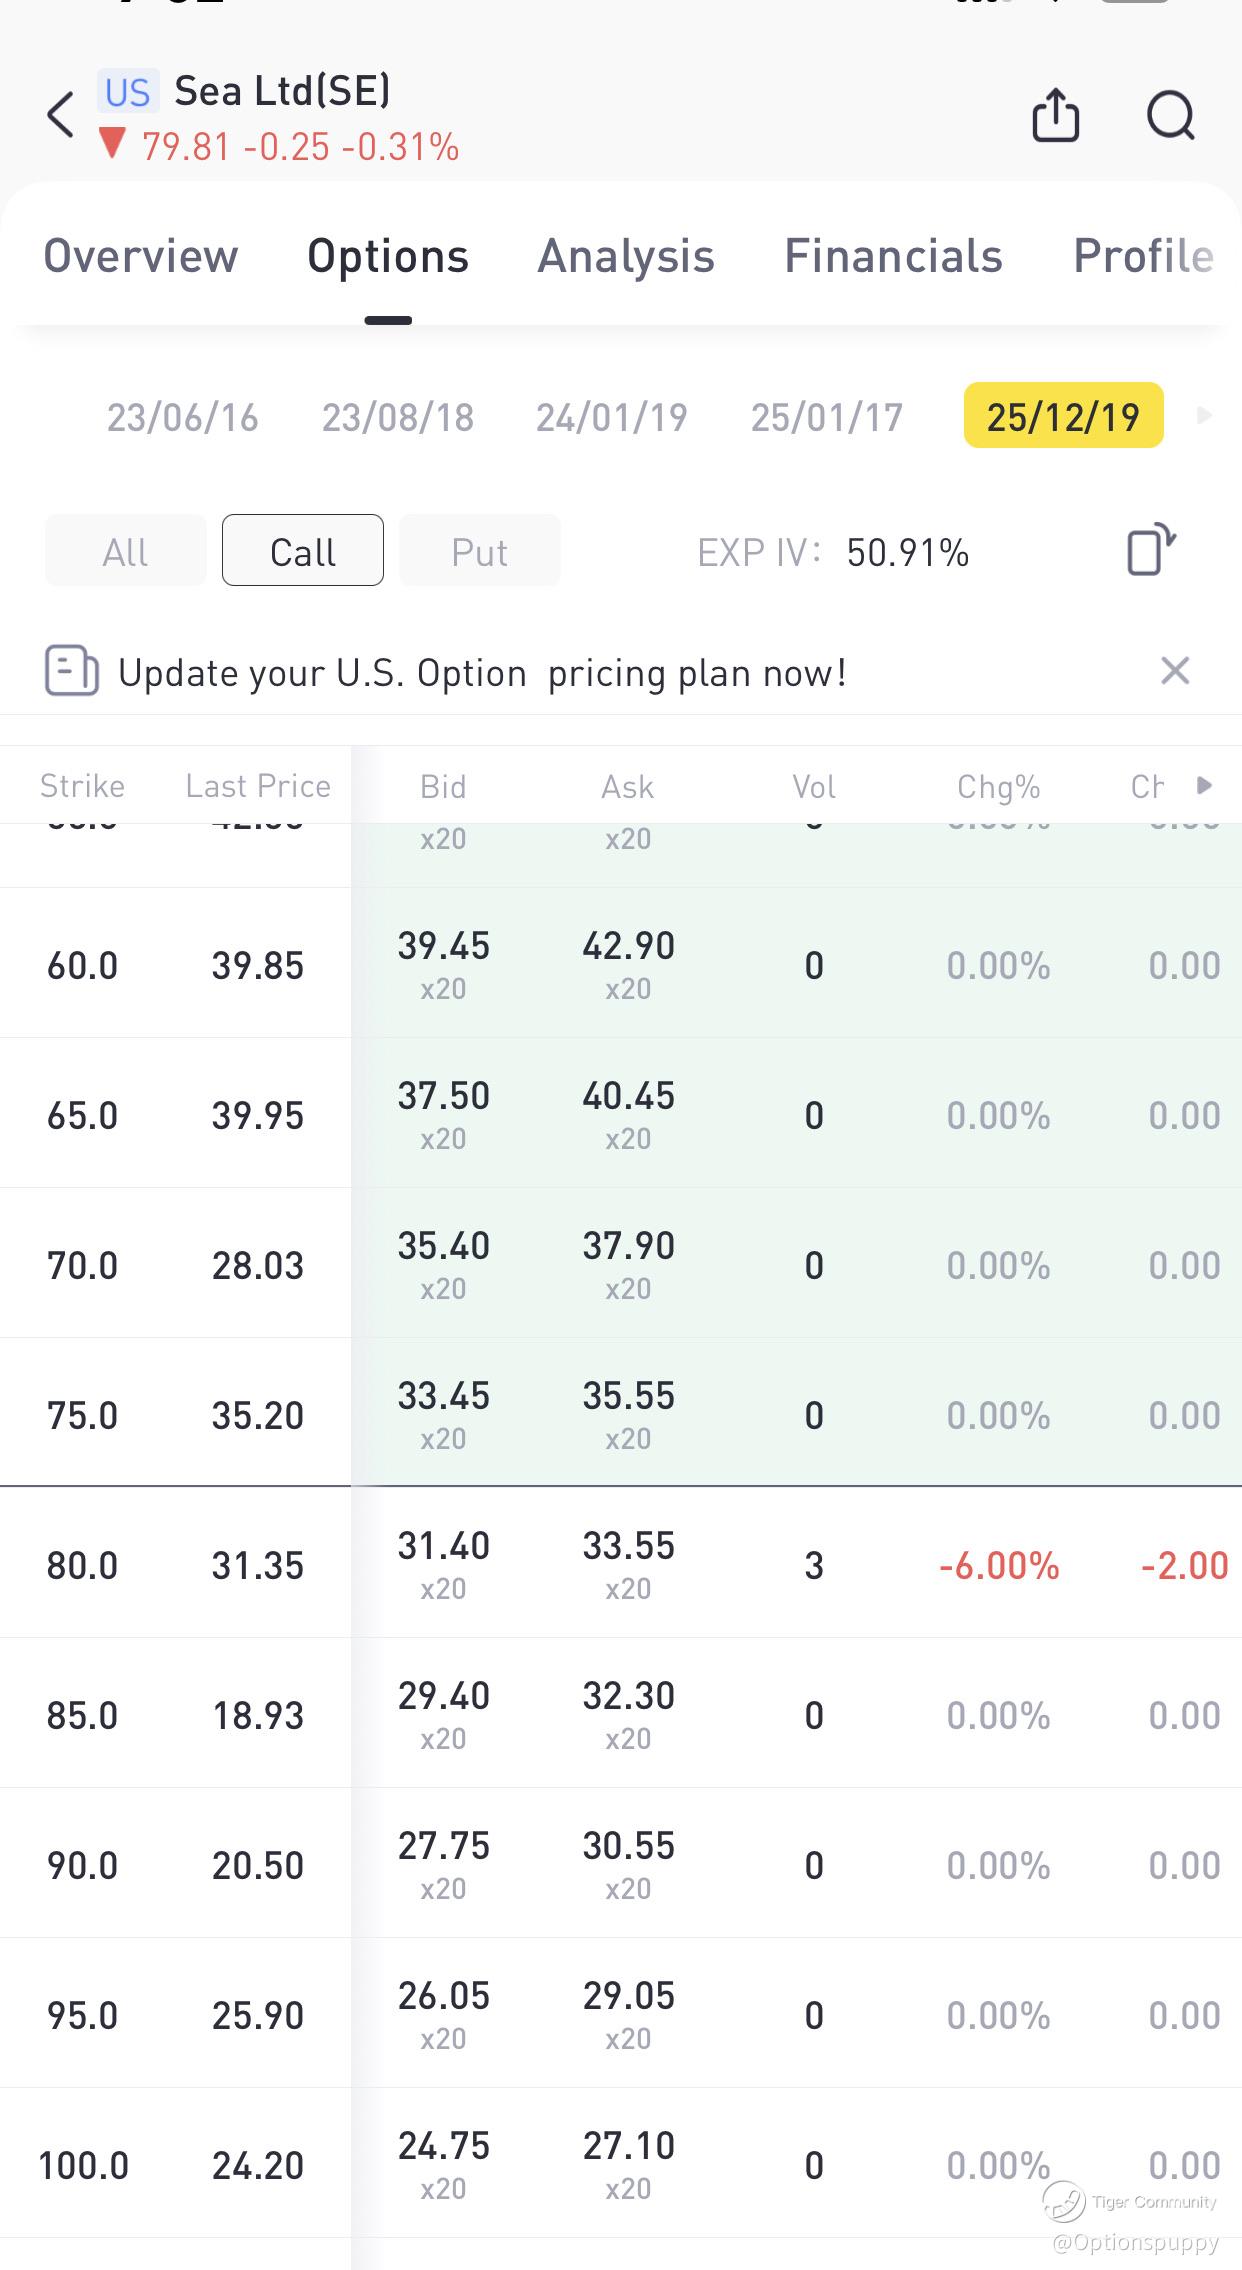Tap the update pricing plan link
The image size is (1242, 2270).
click(482, 673)
